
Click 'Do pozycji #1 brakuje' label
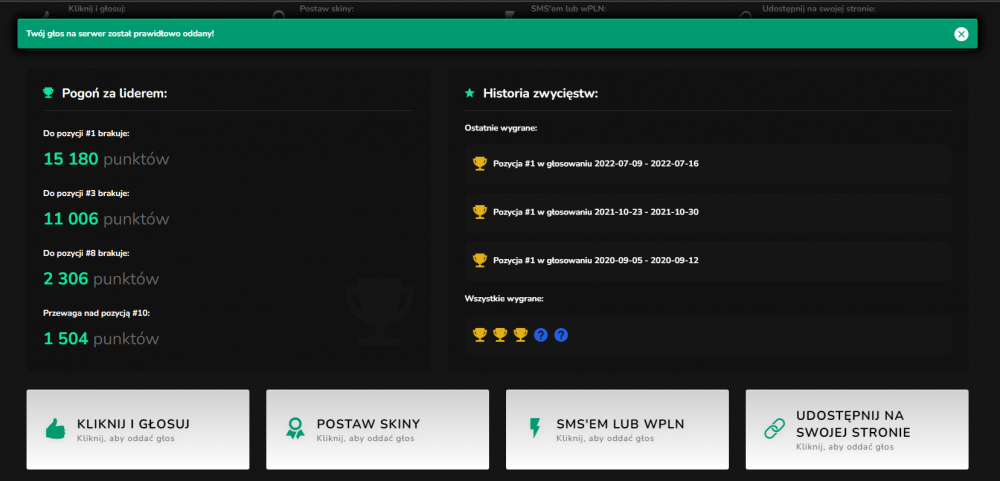(87, 133)
